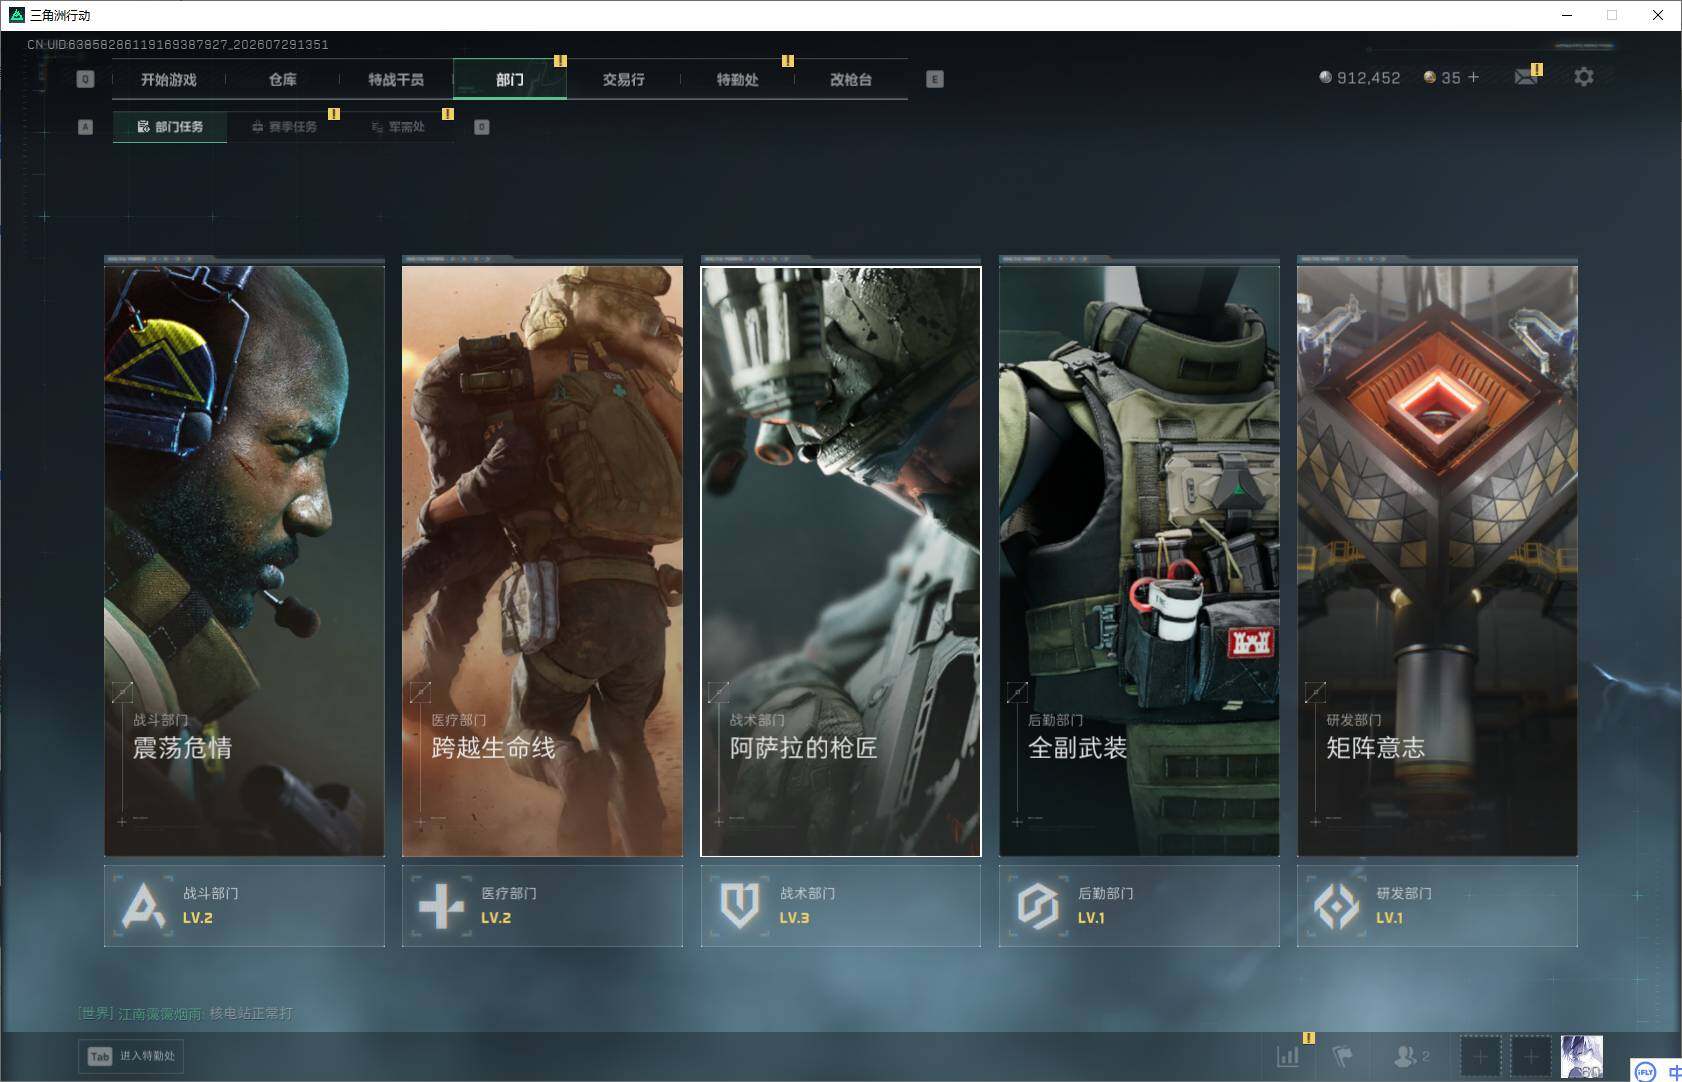Click the E key hint icon
This screenshot has height=1082, width=1682.
(935, 79)
